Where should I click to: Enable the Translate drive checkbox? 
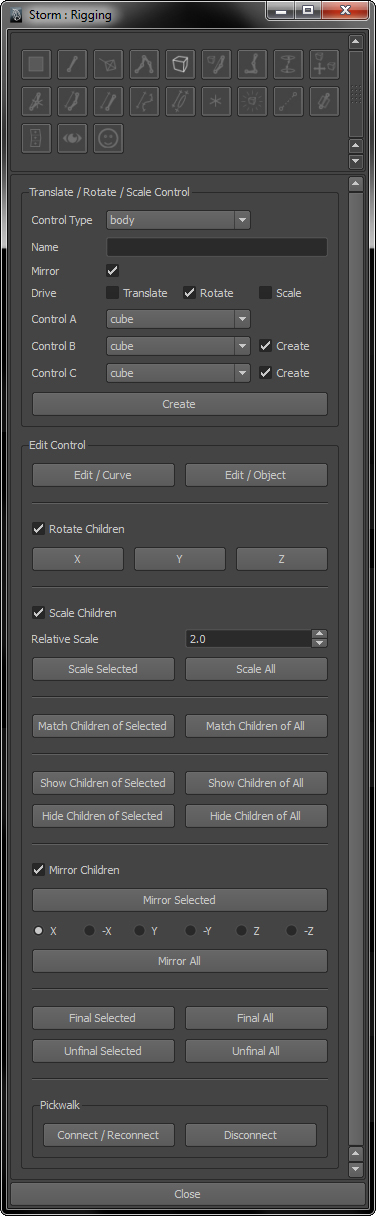113,293
